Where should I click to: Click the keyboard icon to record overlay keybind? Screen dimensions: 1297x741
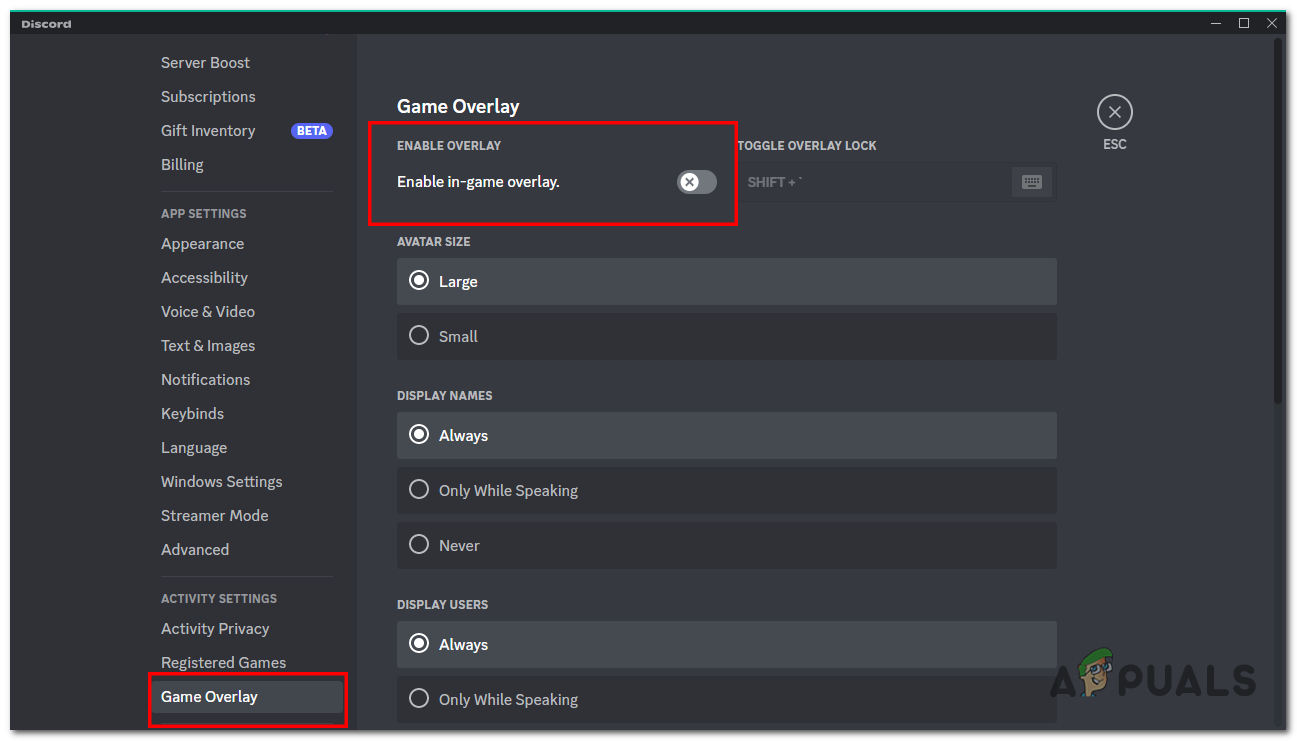pyautogui.click(x=1031, y=181)
